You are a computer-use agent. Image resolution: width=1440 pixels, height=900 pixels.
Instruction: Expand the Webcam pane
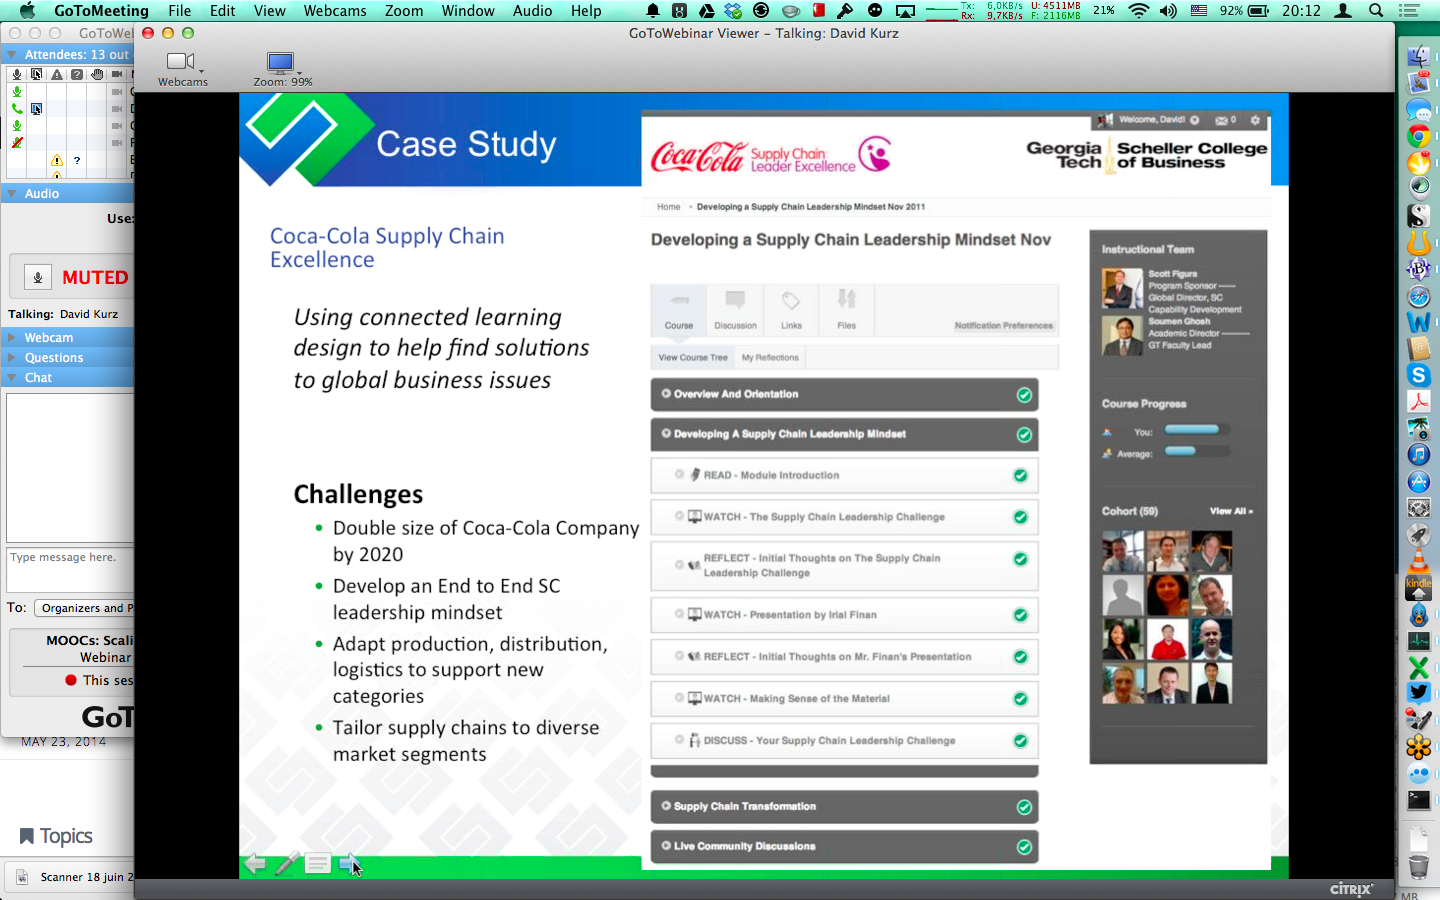tap(12, 337)
